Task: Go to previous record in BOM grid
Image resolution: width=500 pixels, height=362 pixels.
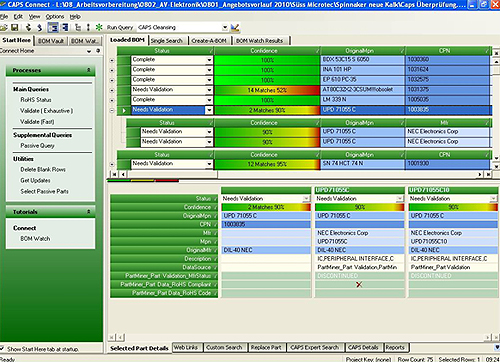Action: click(123, 174)
